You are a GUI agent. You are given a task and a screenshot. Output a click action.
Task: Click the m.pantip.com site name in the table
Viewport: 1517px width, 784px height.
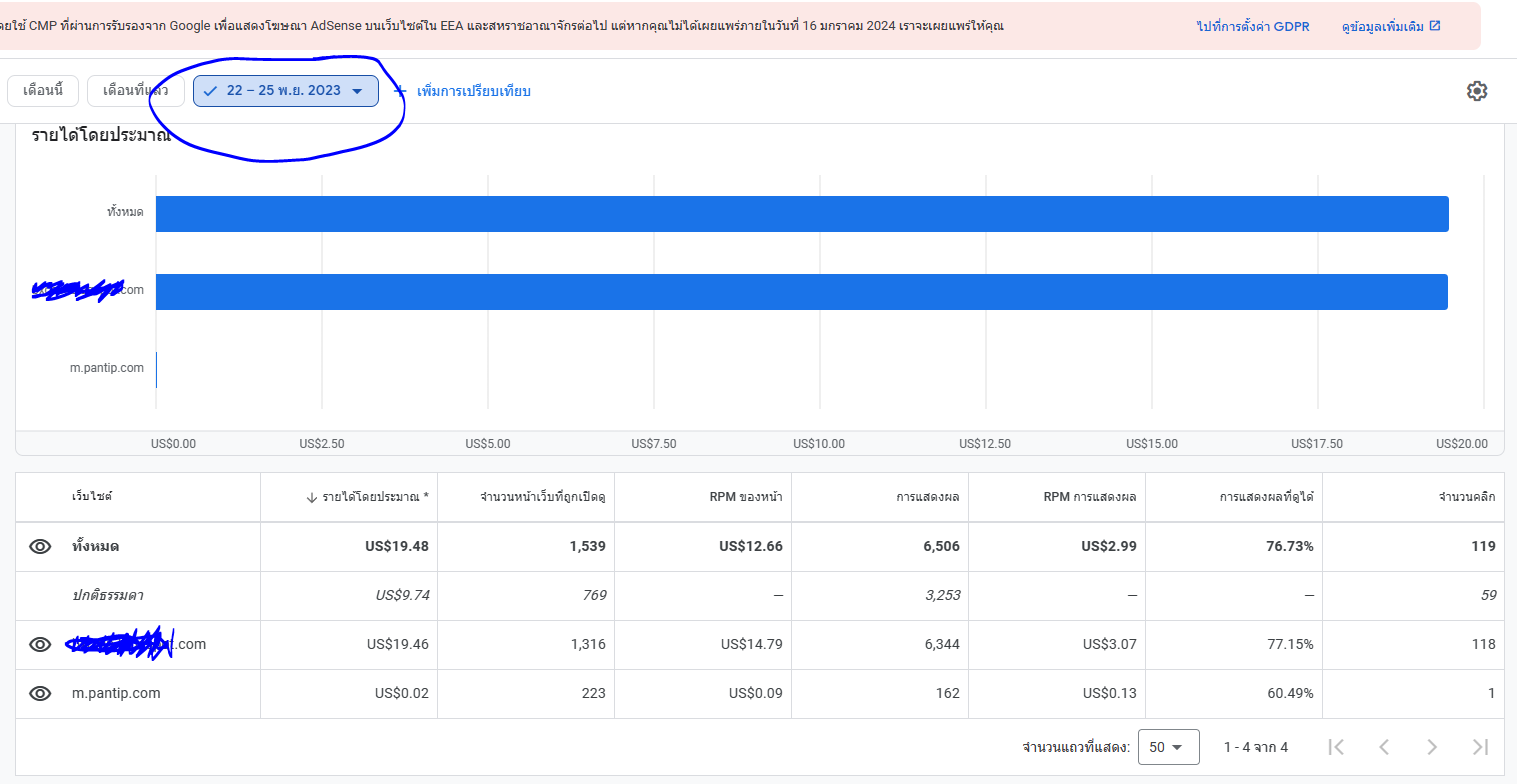point(116,693)
